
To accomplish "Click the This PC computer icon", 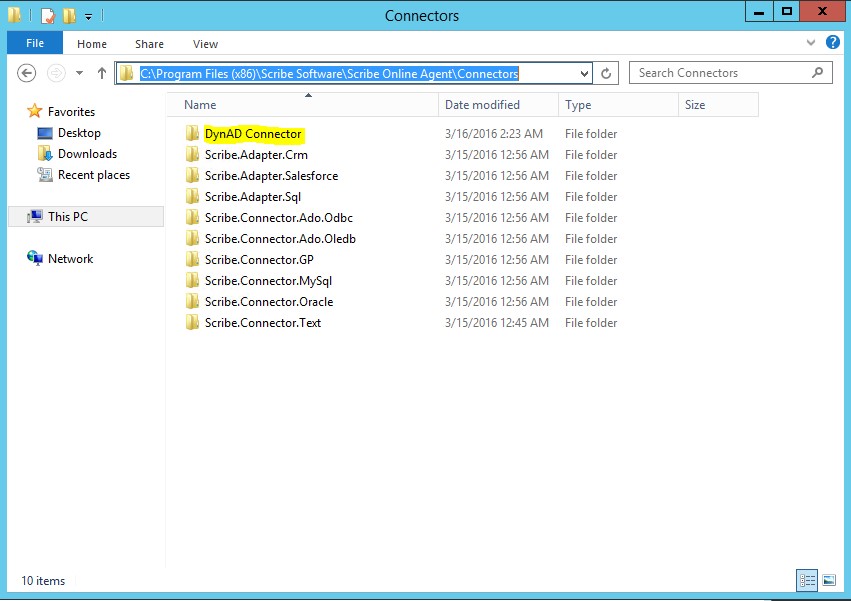I will (35, 217).
